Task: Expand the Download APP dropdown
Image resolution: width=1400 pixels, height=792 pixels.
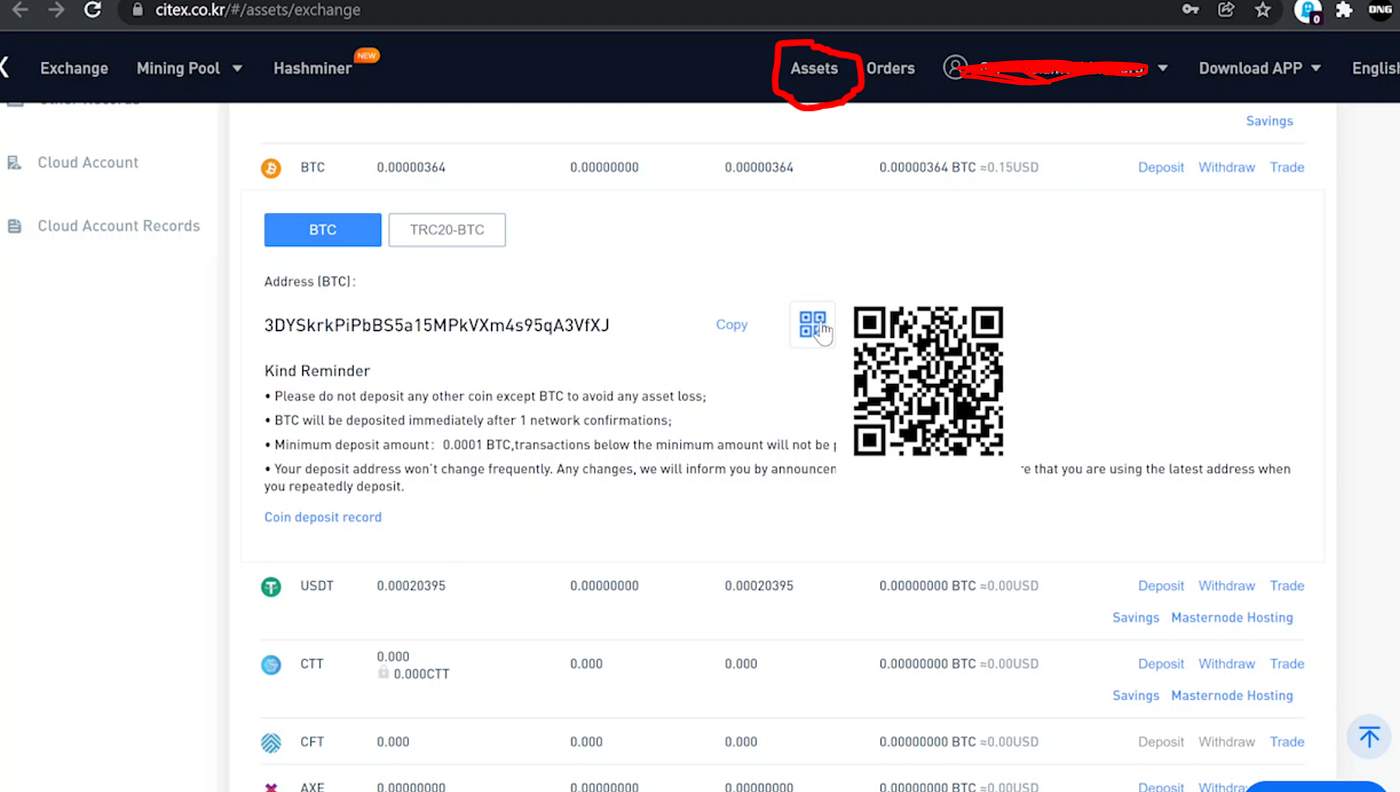Action: [1260, 68]
